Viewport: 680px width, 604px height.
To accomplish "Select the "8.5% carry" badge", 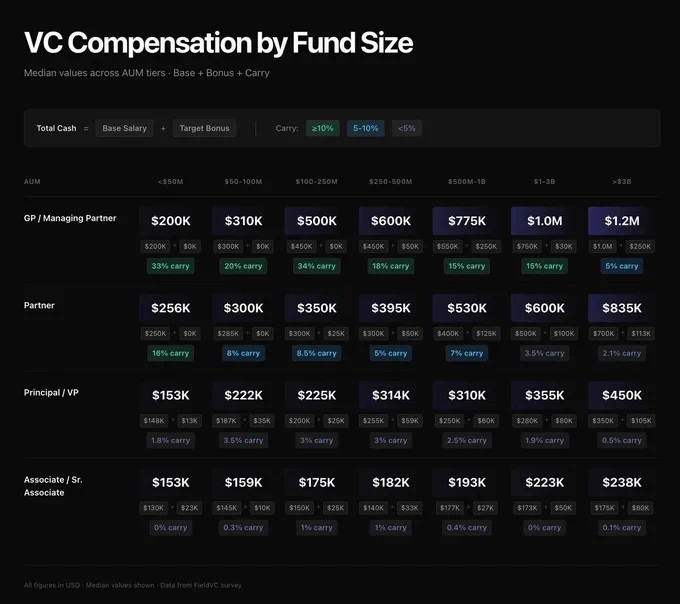I will [317, 353].
